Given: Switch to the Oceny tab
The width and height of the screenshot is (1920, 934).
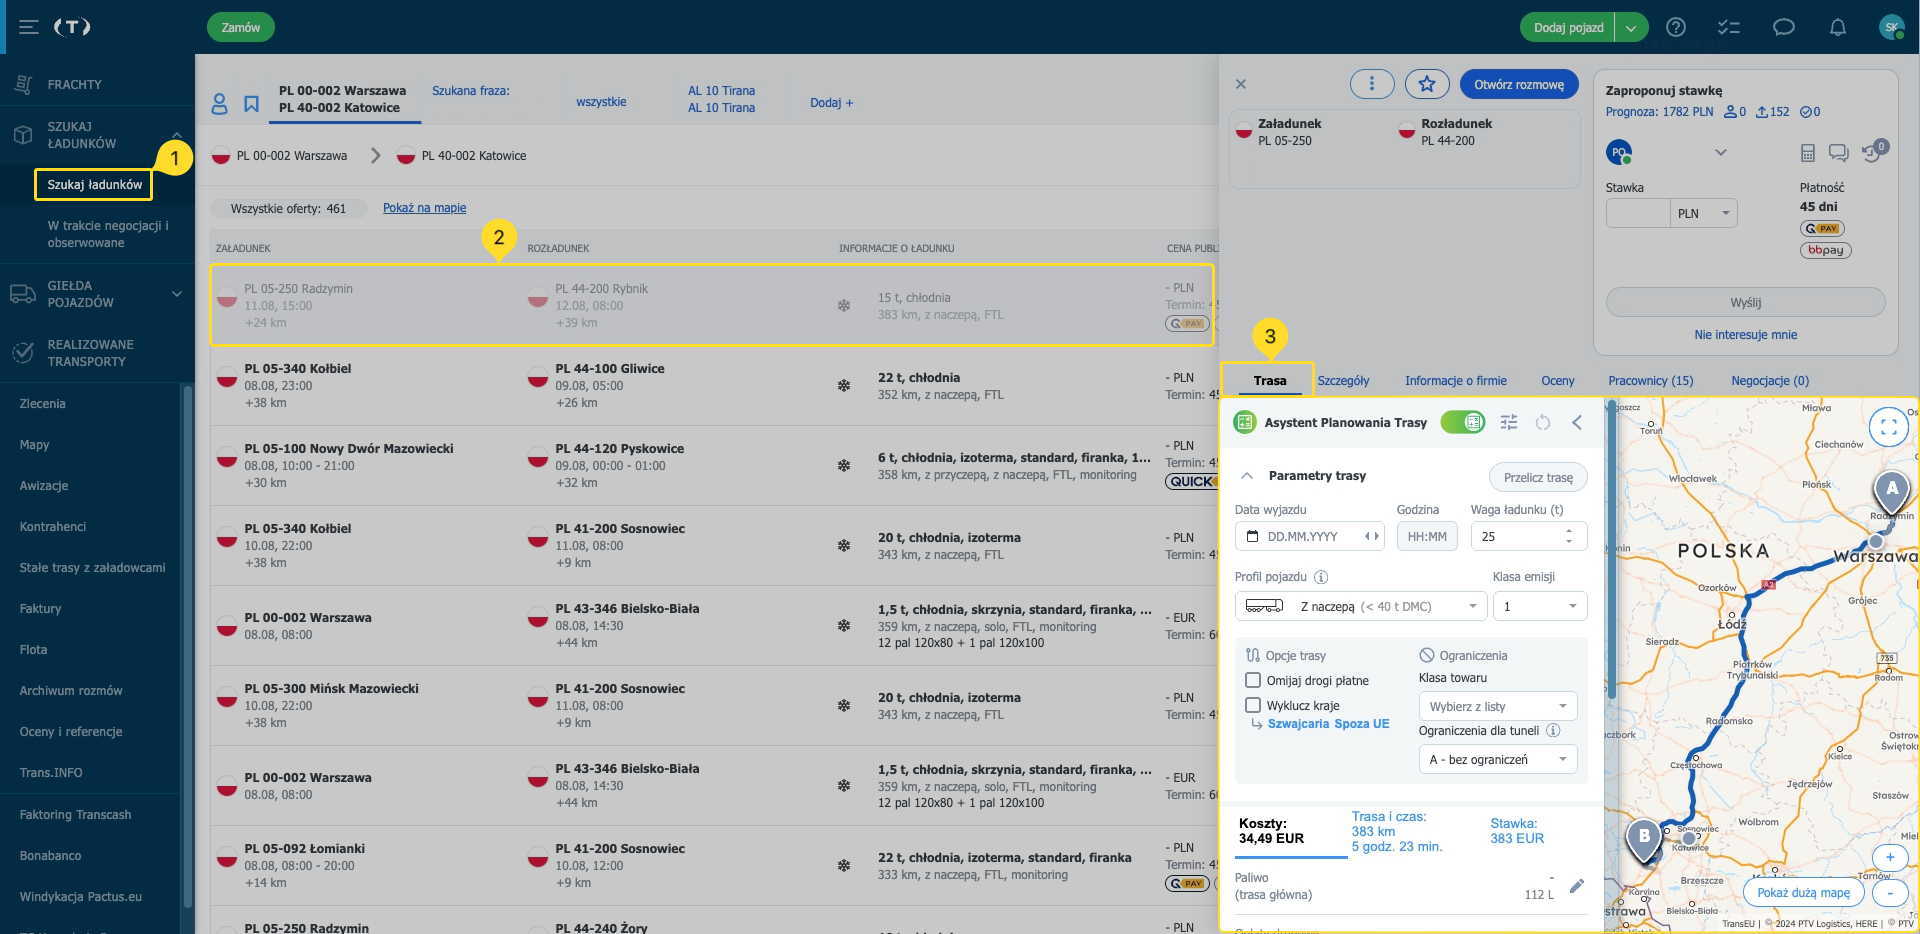Looking at the screenshot, I should pos(1558,381).
